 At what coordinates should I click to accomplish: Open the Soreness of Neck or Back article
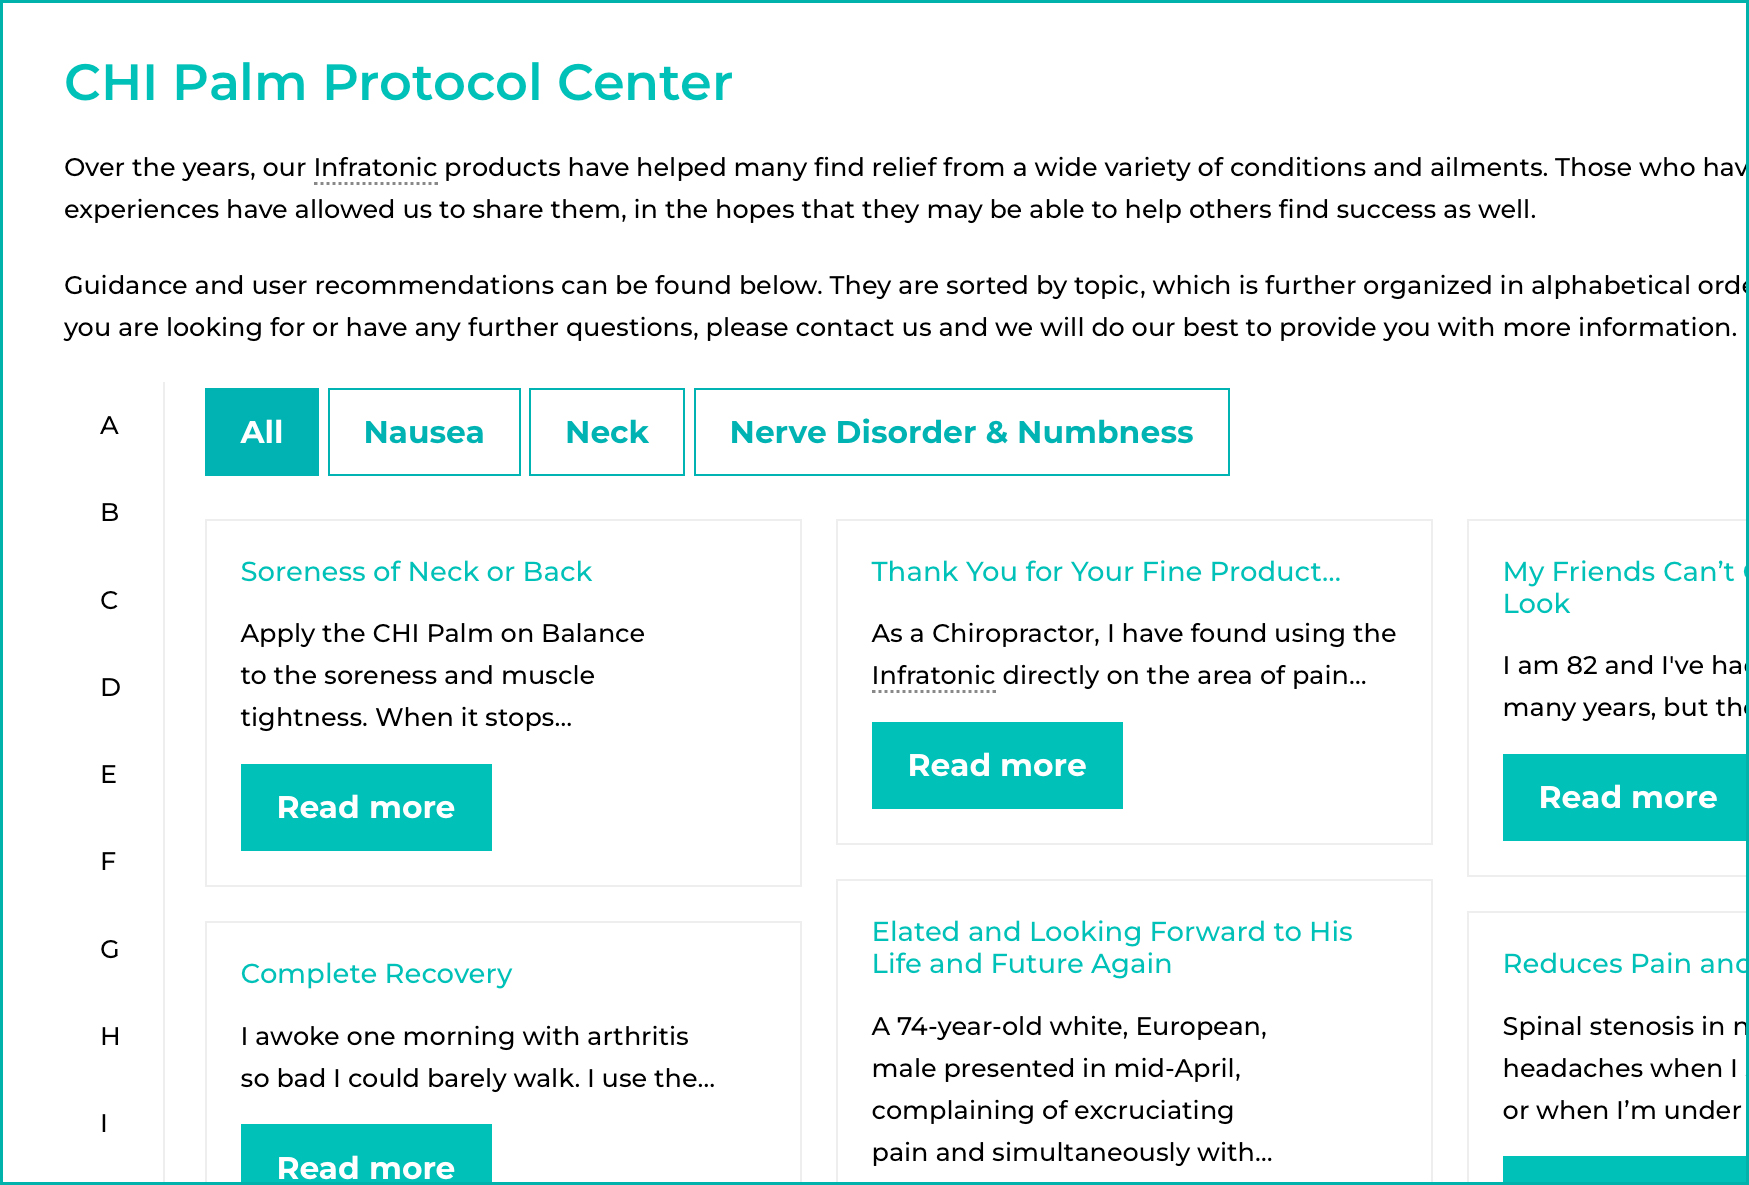click(x=416, y=571)
